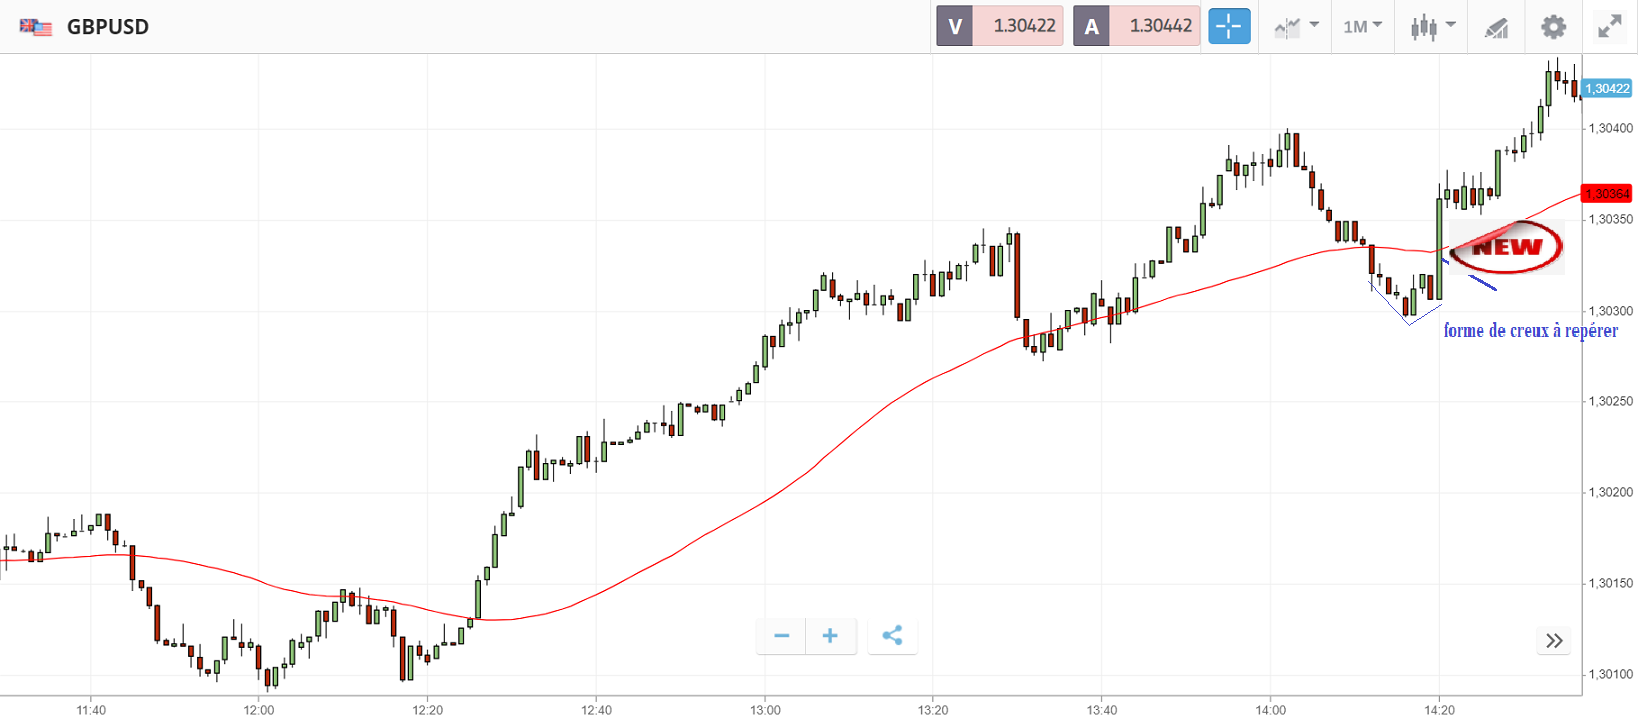
Task: Click the red NEW badge on chart
Action: pyautogui.click(x=1506, y=247)
